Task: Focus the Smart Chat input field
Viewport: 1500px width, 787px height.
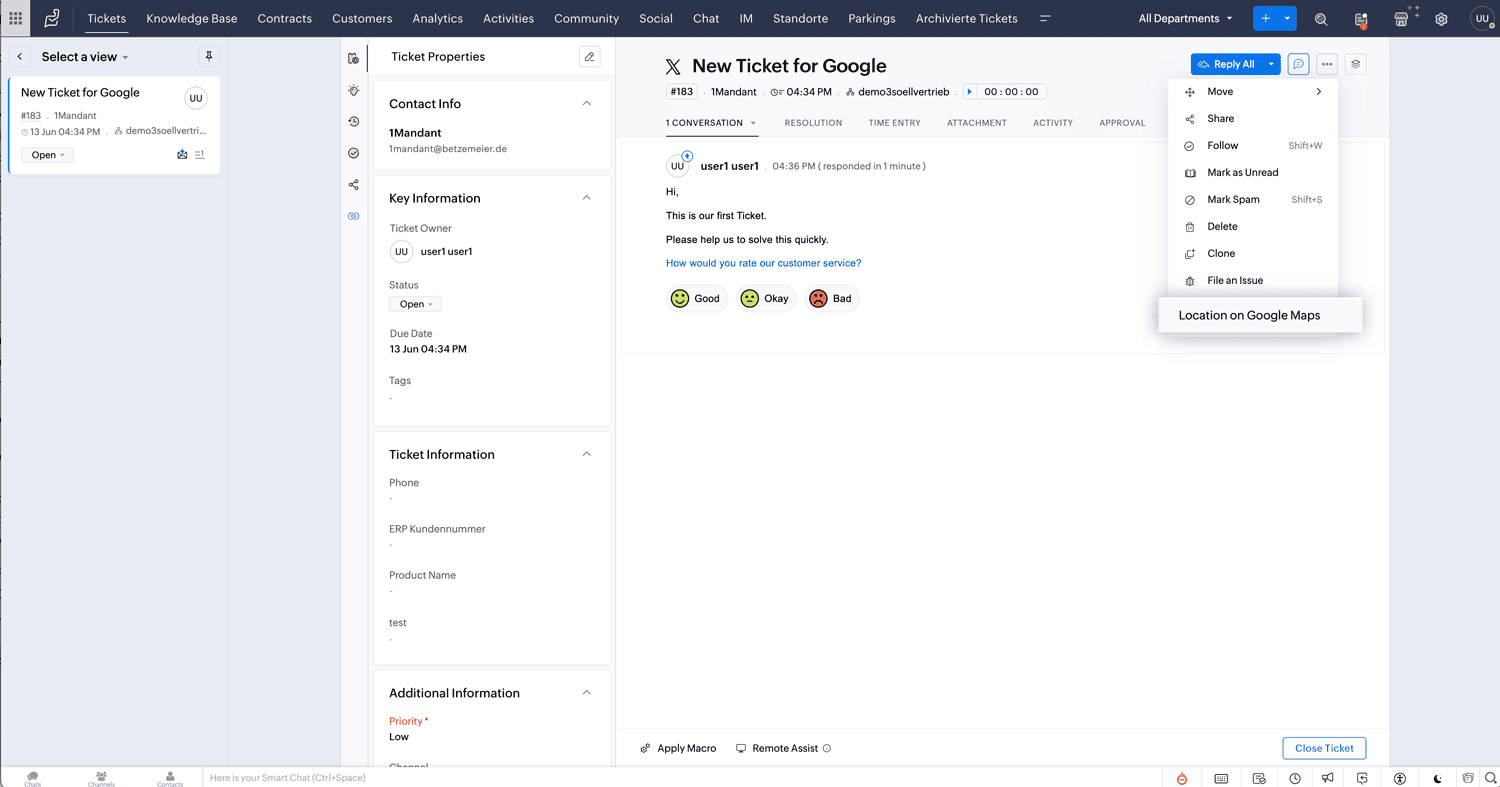Action: point(684,778)
